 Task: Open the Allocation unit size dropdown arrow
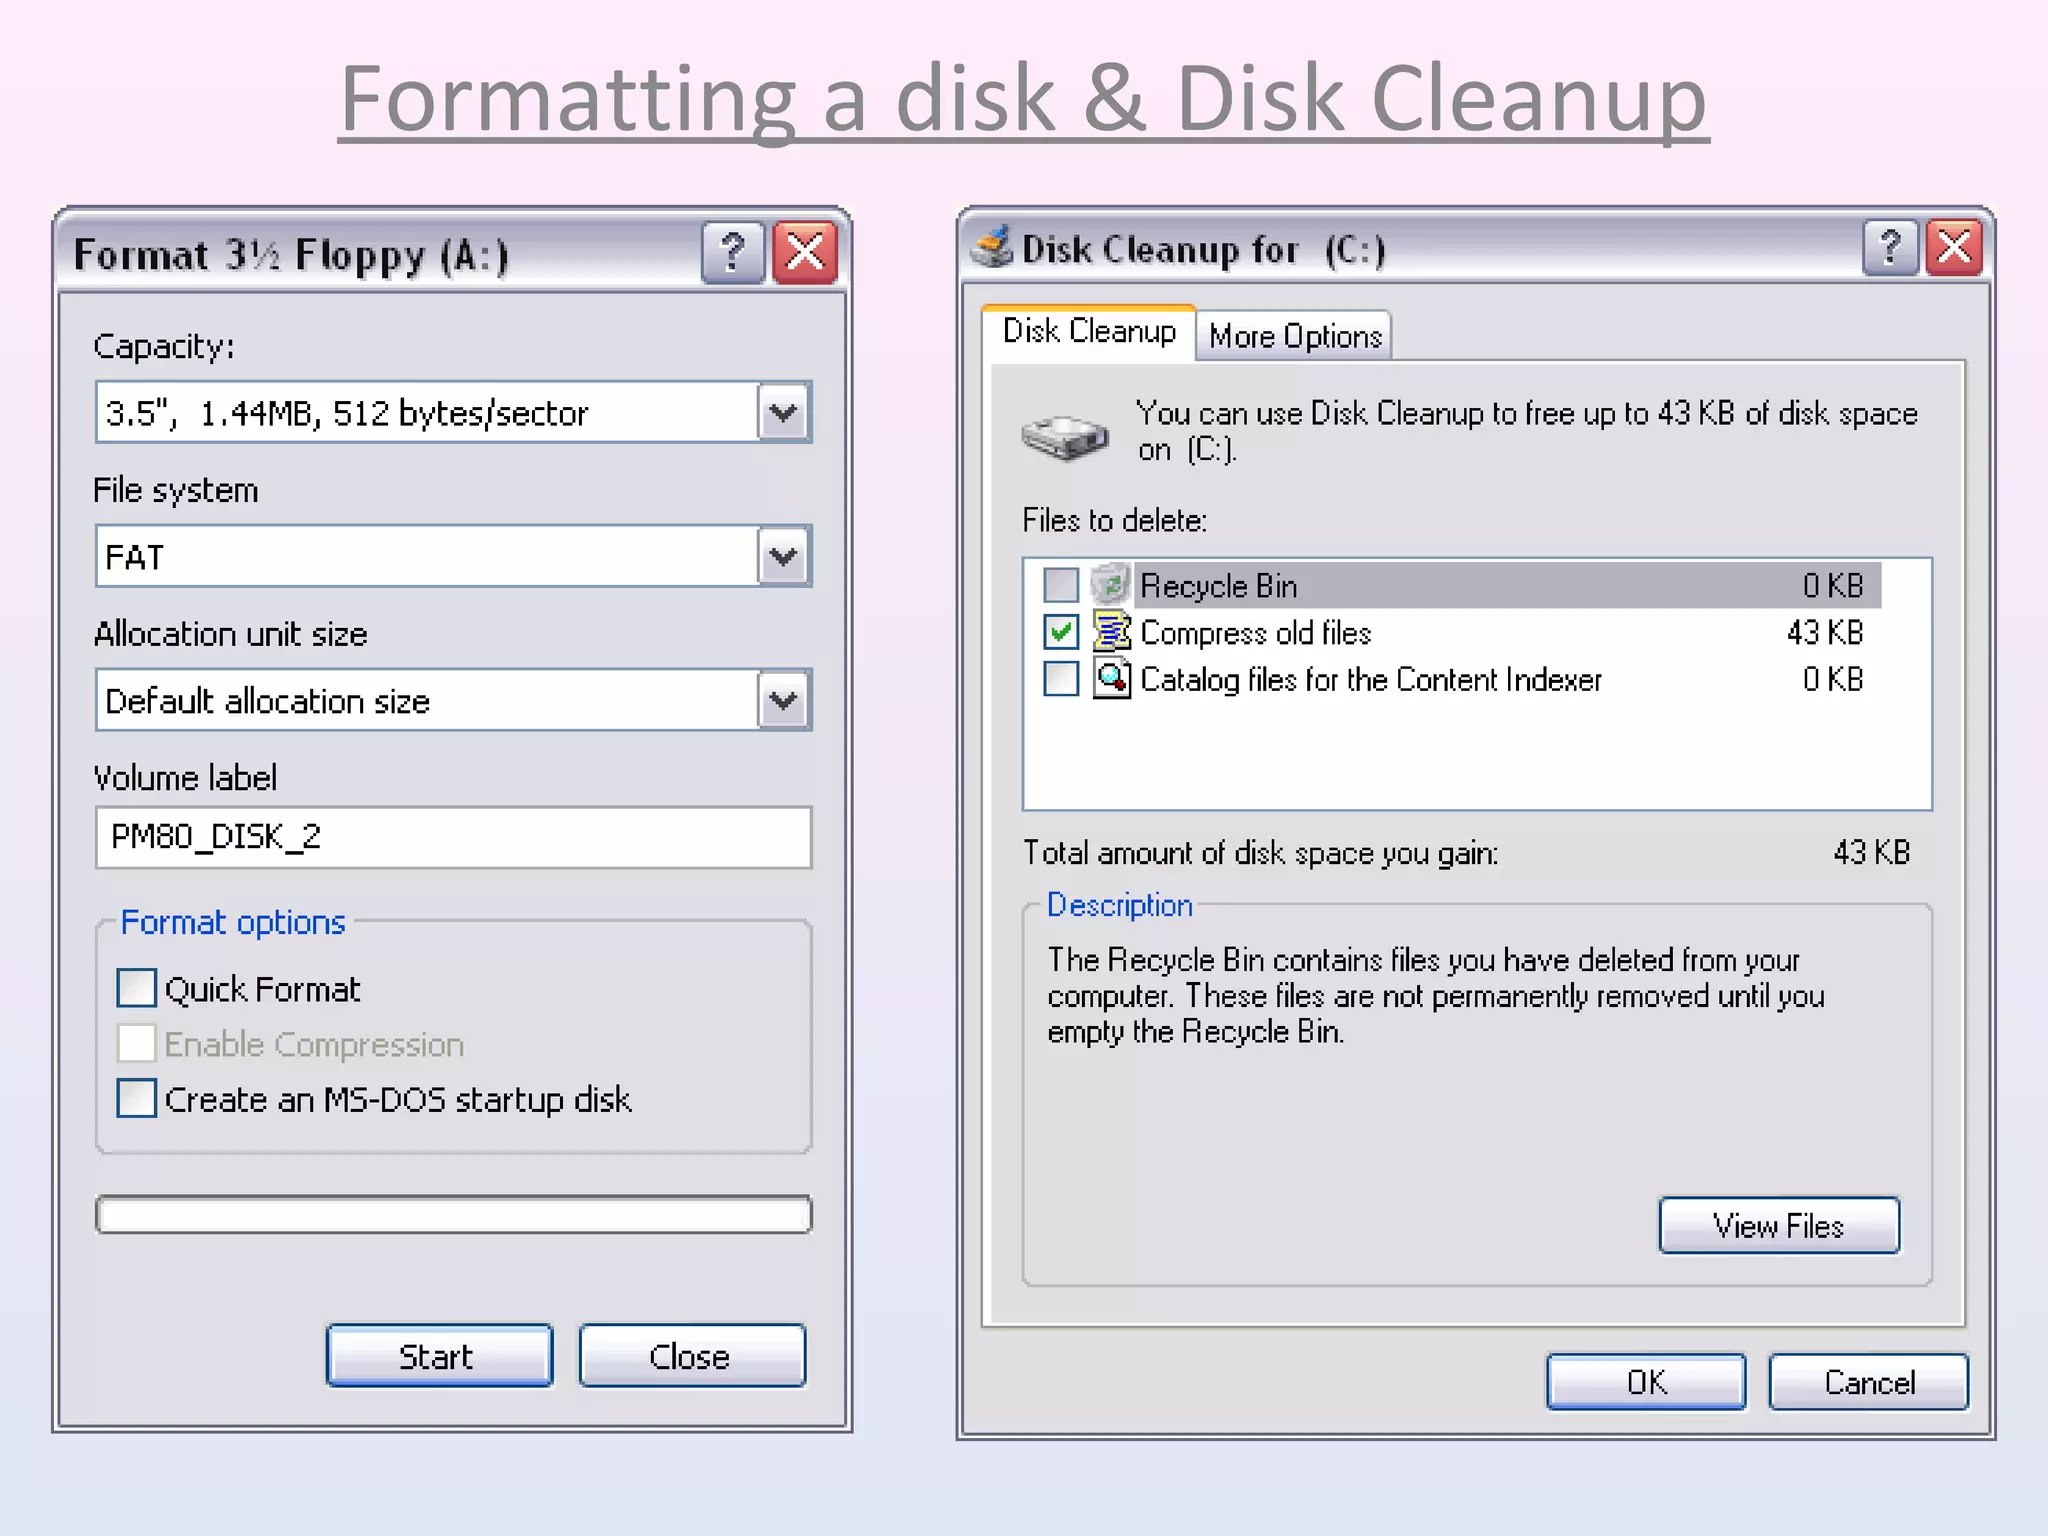pyautogui.click(x=783, y=700)
